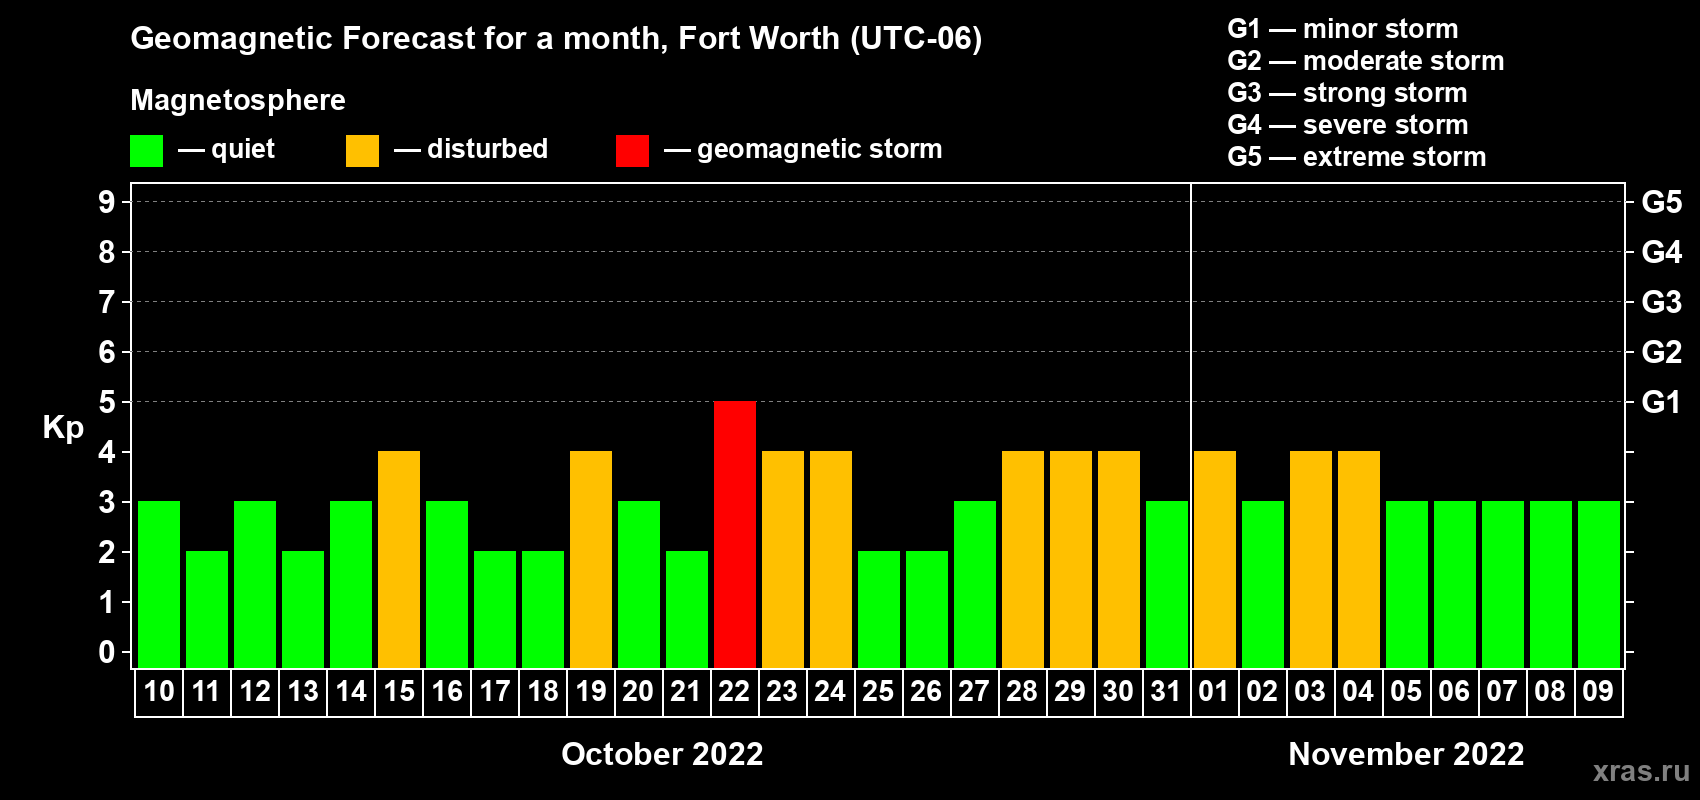
Task: Click the red geomagnetic storm legend swatch
Action: tap(632, 151)
